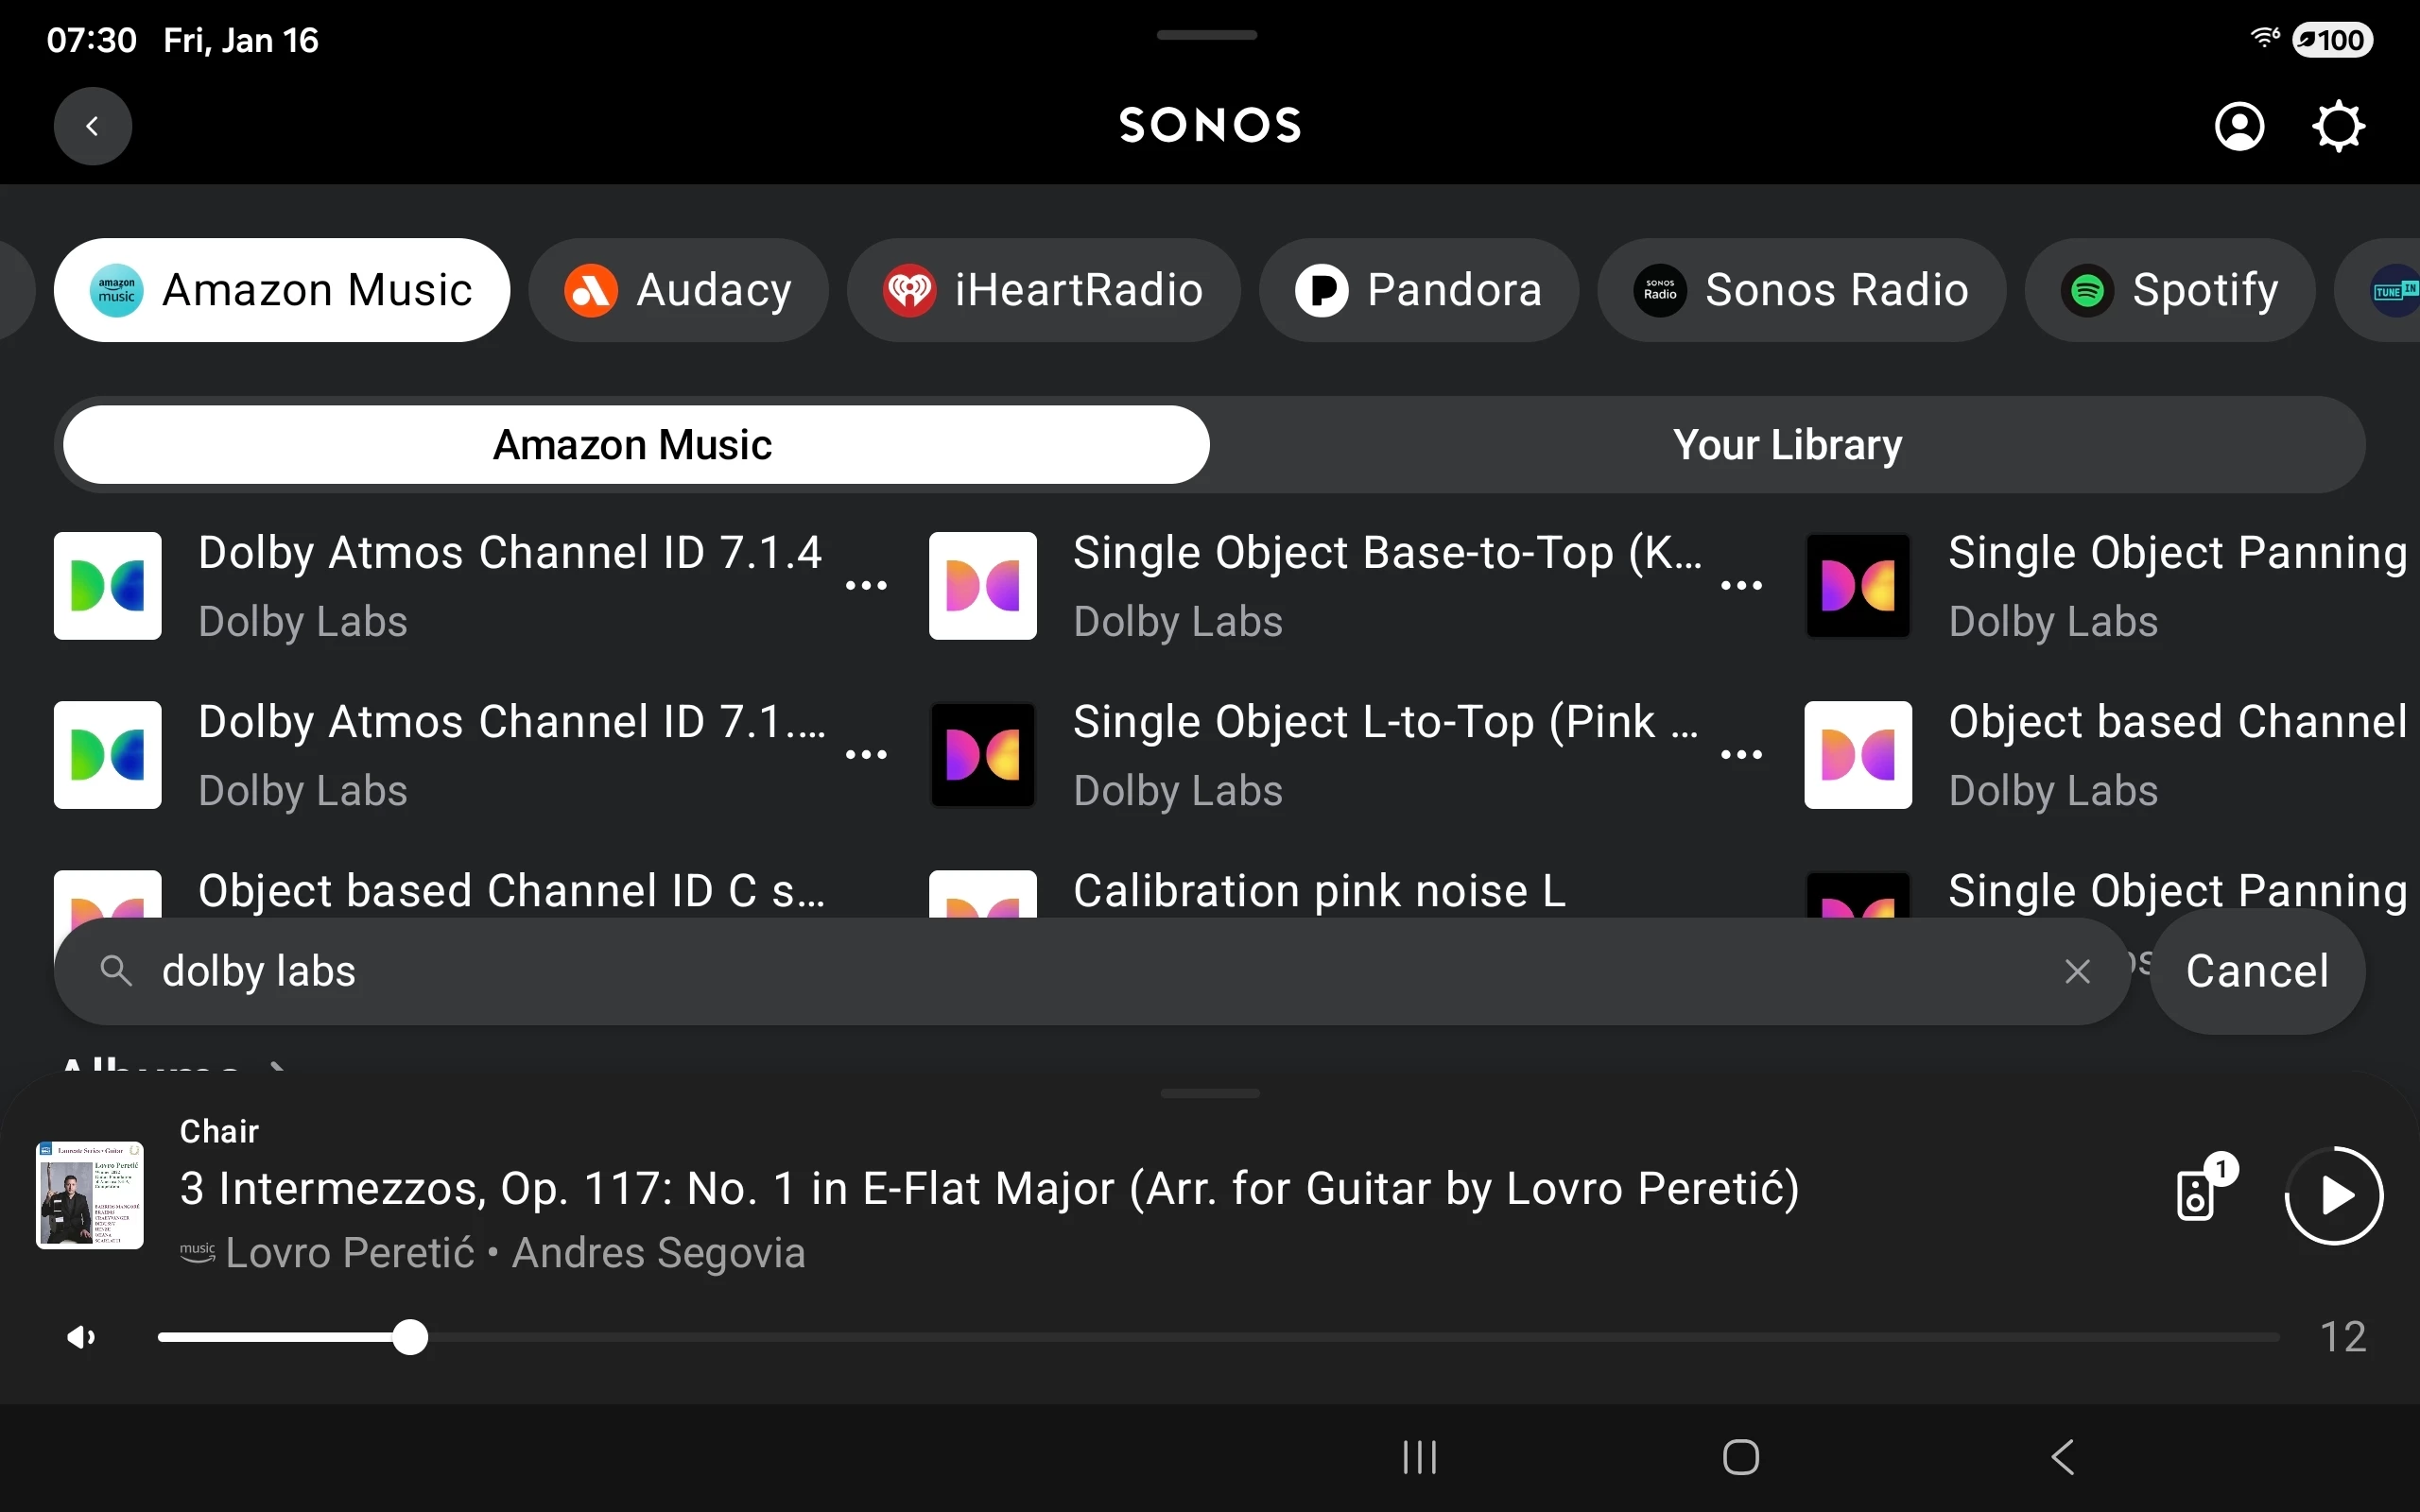This screenshot has height=1512, width=2420.
Task: Select the iHeartRadio service chip
Action: click(x=1043, y=290)
